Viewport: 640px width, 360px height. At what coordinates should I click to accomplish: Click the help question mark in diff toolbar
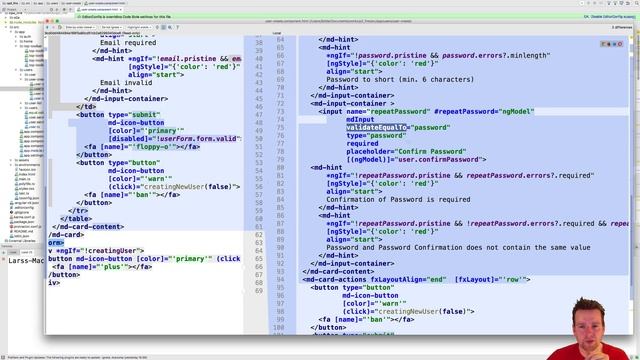[x=178, y=27]
